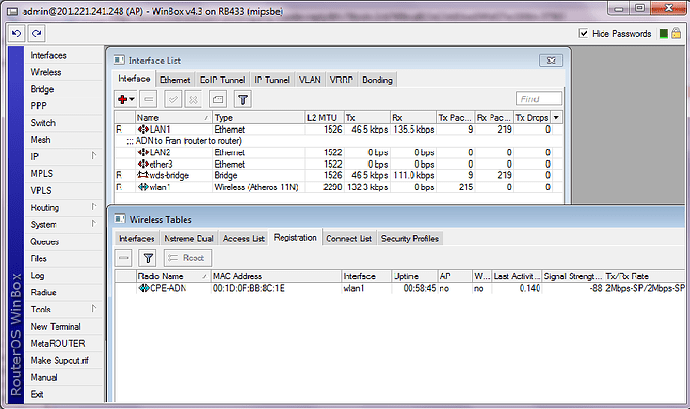Click the padlock icon at top right
Screen dimensions: 690x409
[x=676, y=33]
